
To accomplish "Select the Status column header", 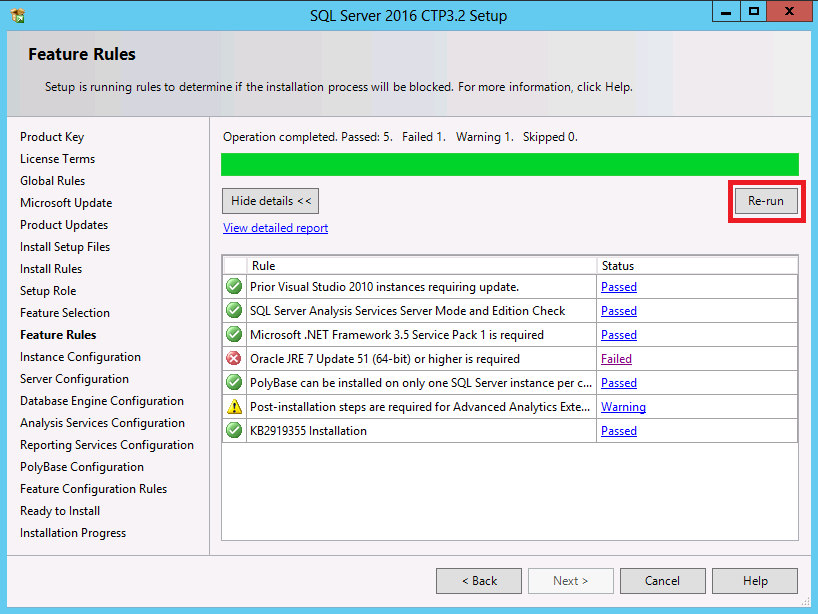I will tap(697, 266).
